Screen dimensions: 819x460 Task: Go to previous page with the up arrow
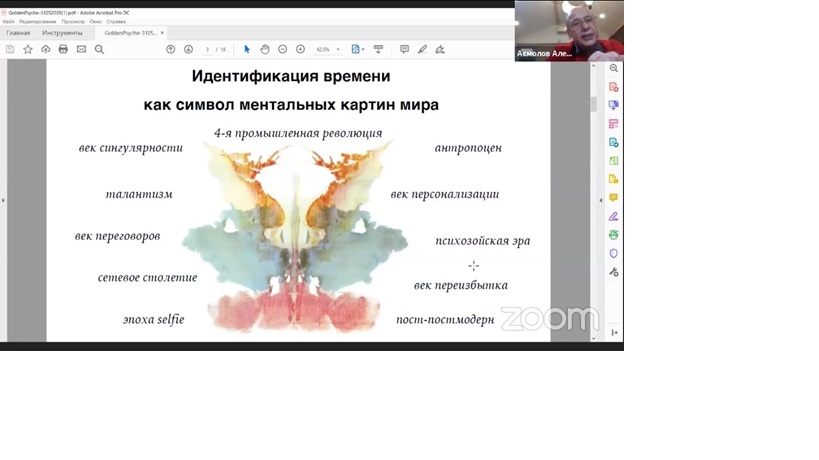pyautogui.click(x=171, y=49)
